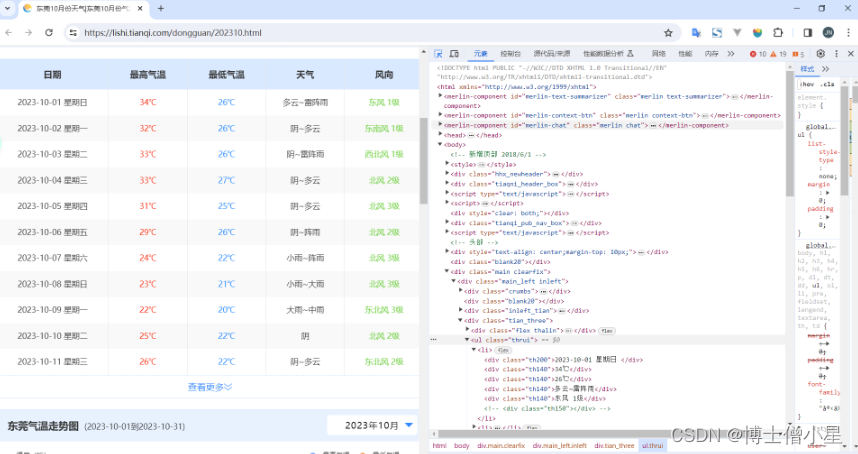
Task: Switch to the 内存 (Memory) tab
Action: coord(711,54)
